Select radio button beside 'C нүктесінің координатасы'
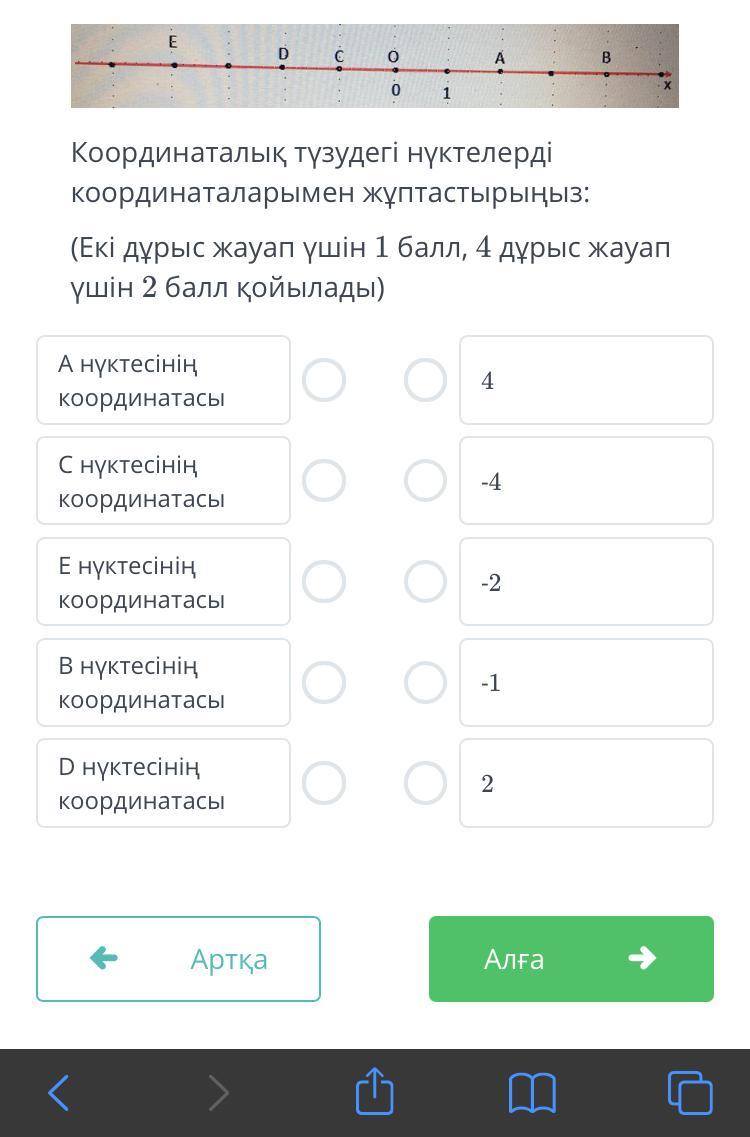 324,481
